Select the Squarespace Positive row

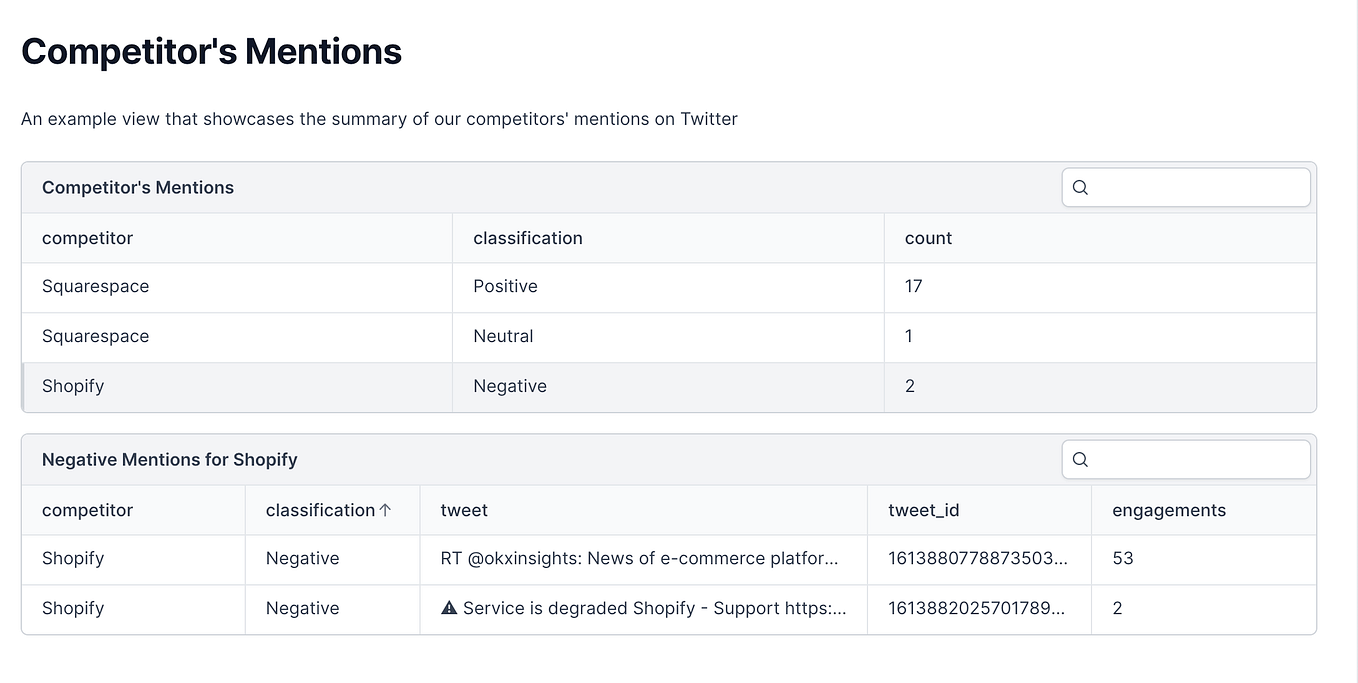pos(669,287)
